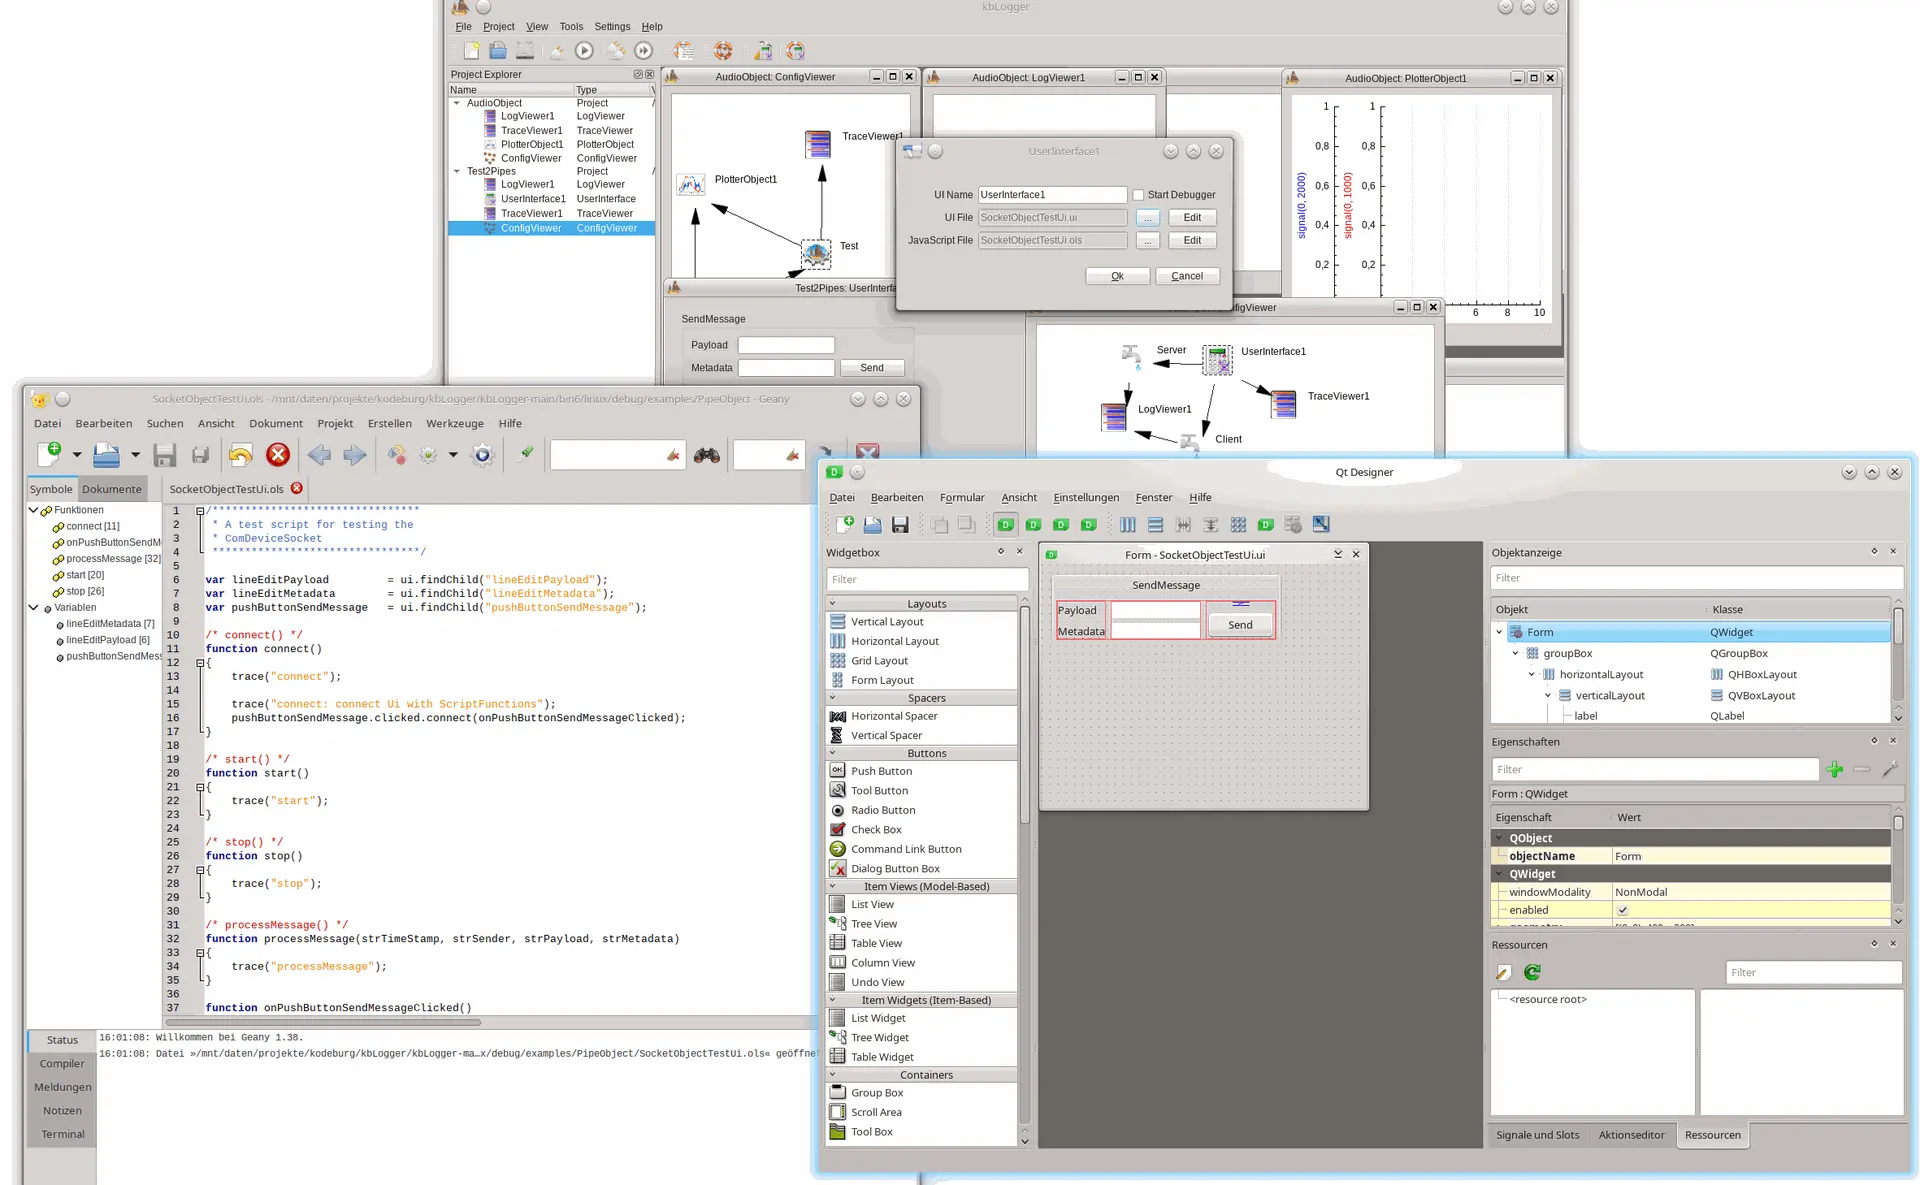Screen dimensions: 1920x1185
Task: Click Edit button next to JavaScript File
Action: [1192, 241]
